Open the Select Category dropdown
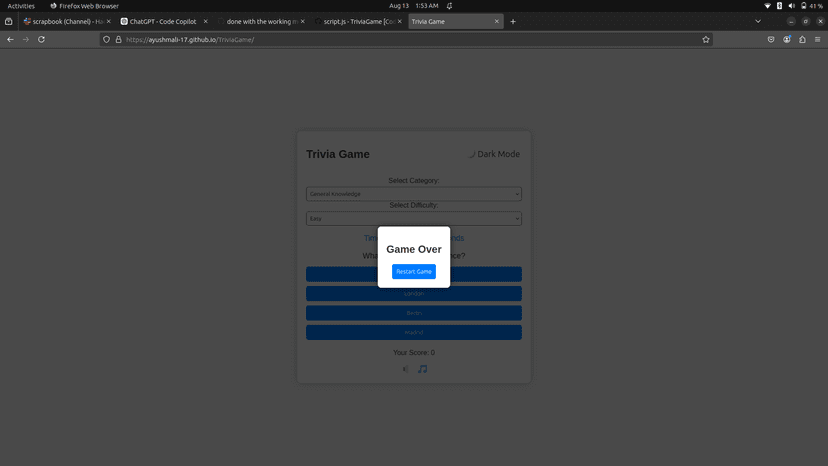 pyautogui.click(x=413, y=194)
